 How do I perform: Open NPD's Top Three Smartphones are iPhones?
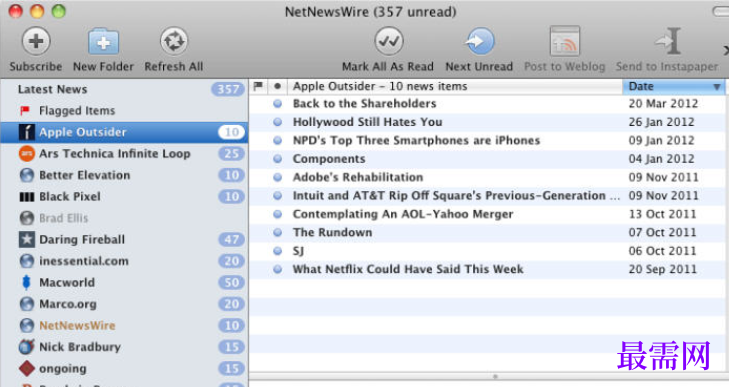tap(416, 140)
